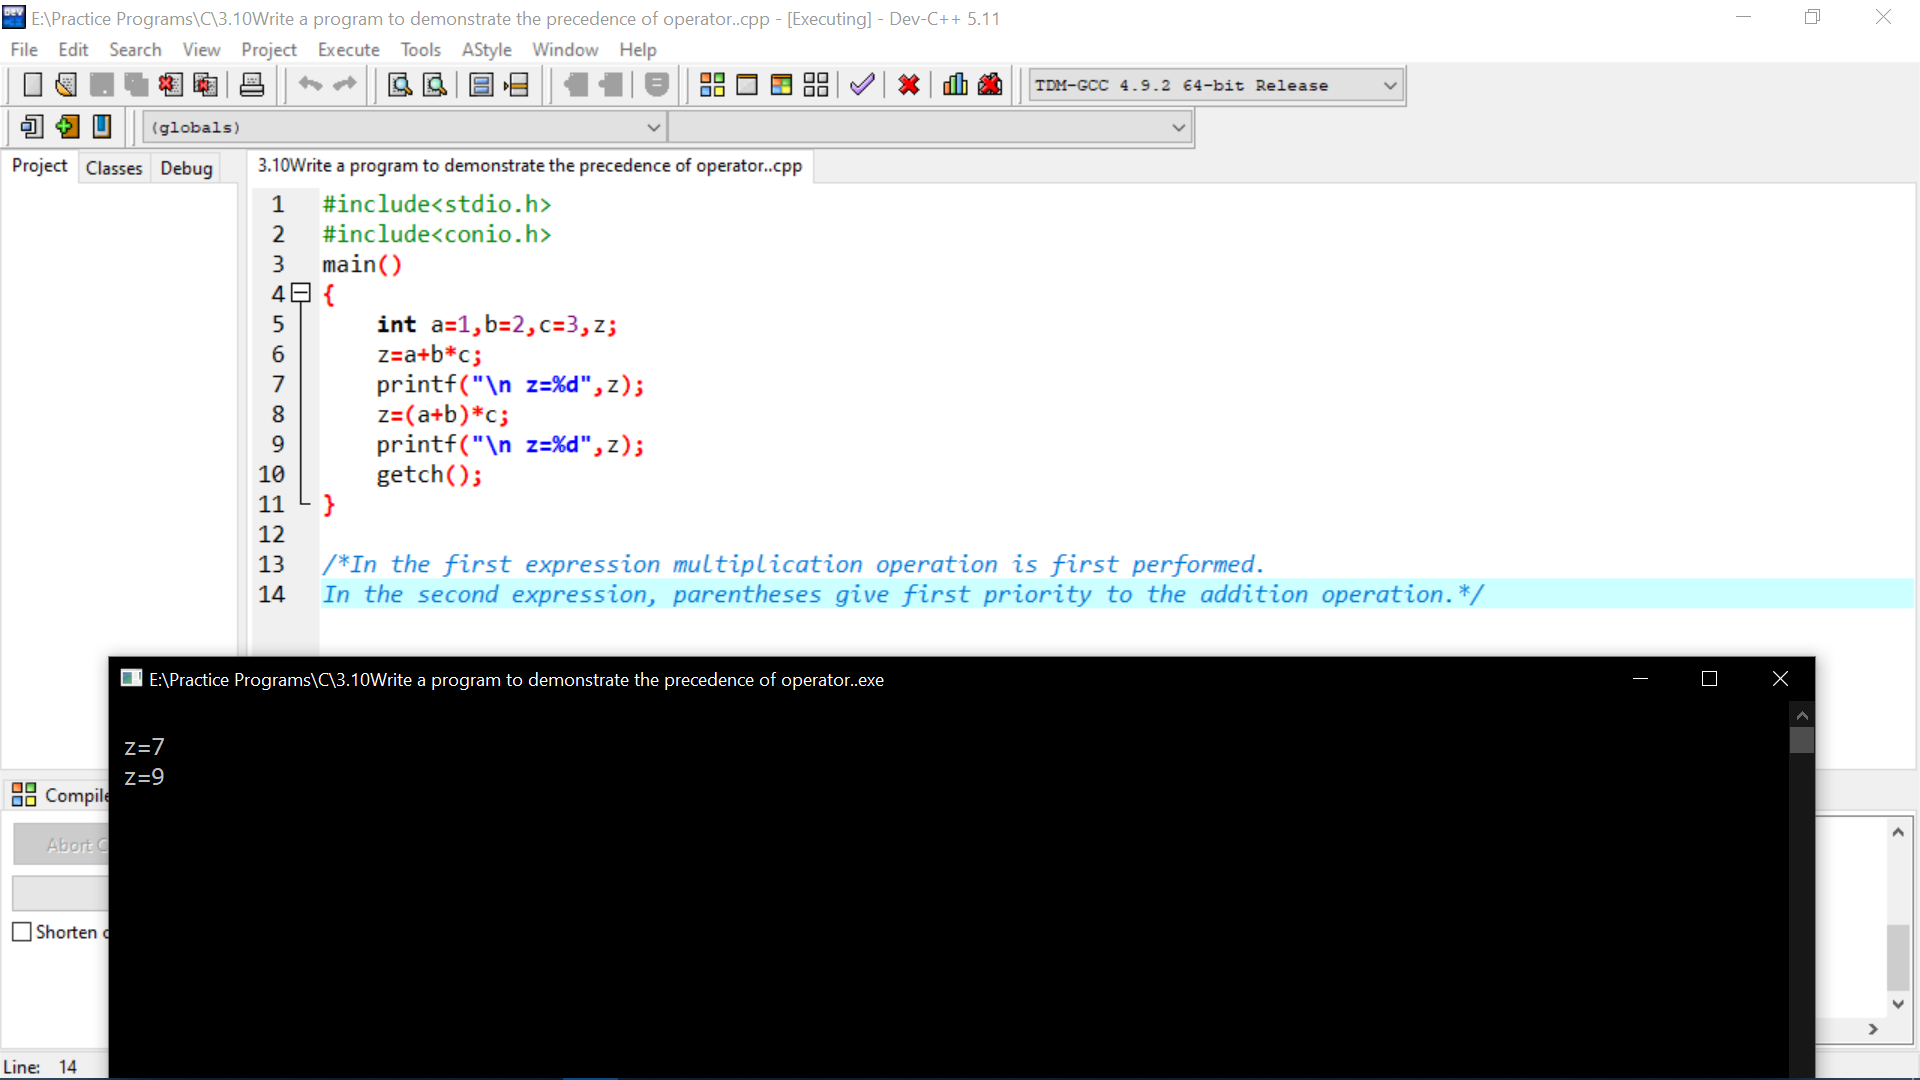Viewport: 1920px width, 1080px height.
Task: Open Find dialog via magnifier icon
Action: [x=400, y=85]
